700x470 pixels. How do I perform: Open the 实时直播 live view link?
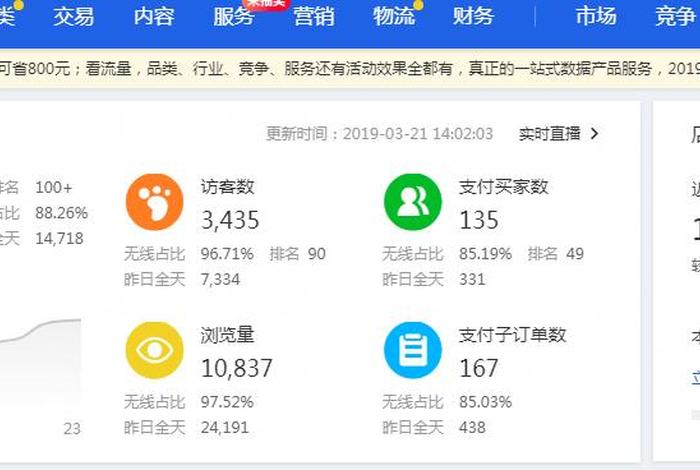coord(549,133)
